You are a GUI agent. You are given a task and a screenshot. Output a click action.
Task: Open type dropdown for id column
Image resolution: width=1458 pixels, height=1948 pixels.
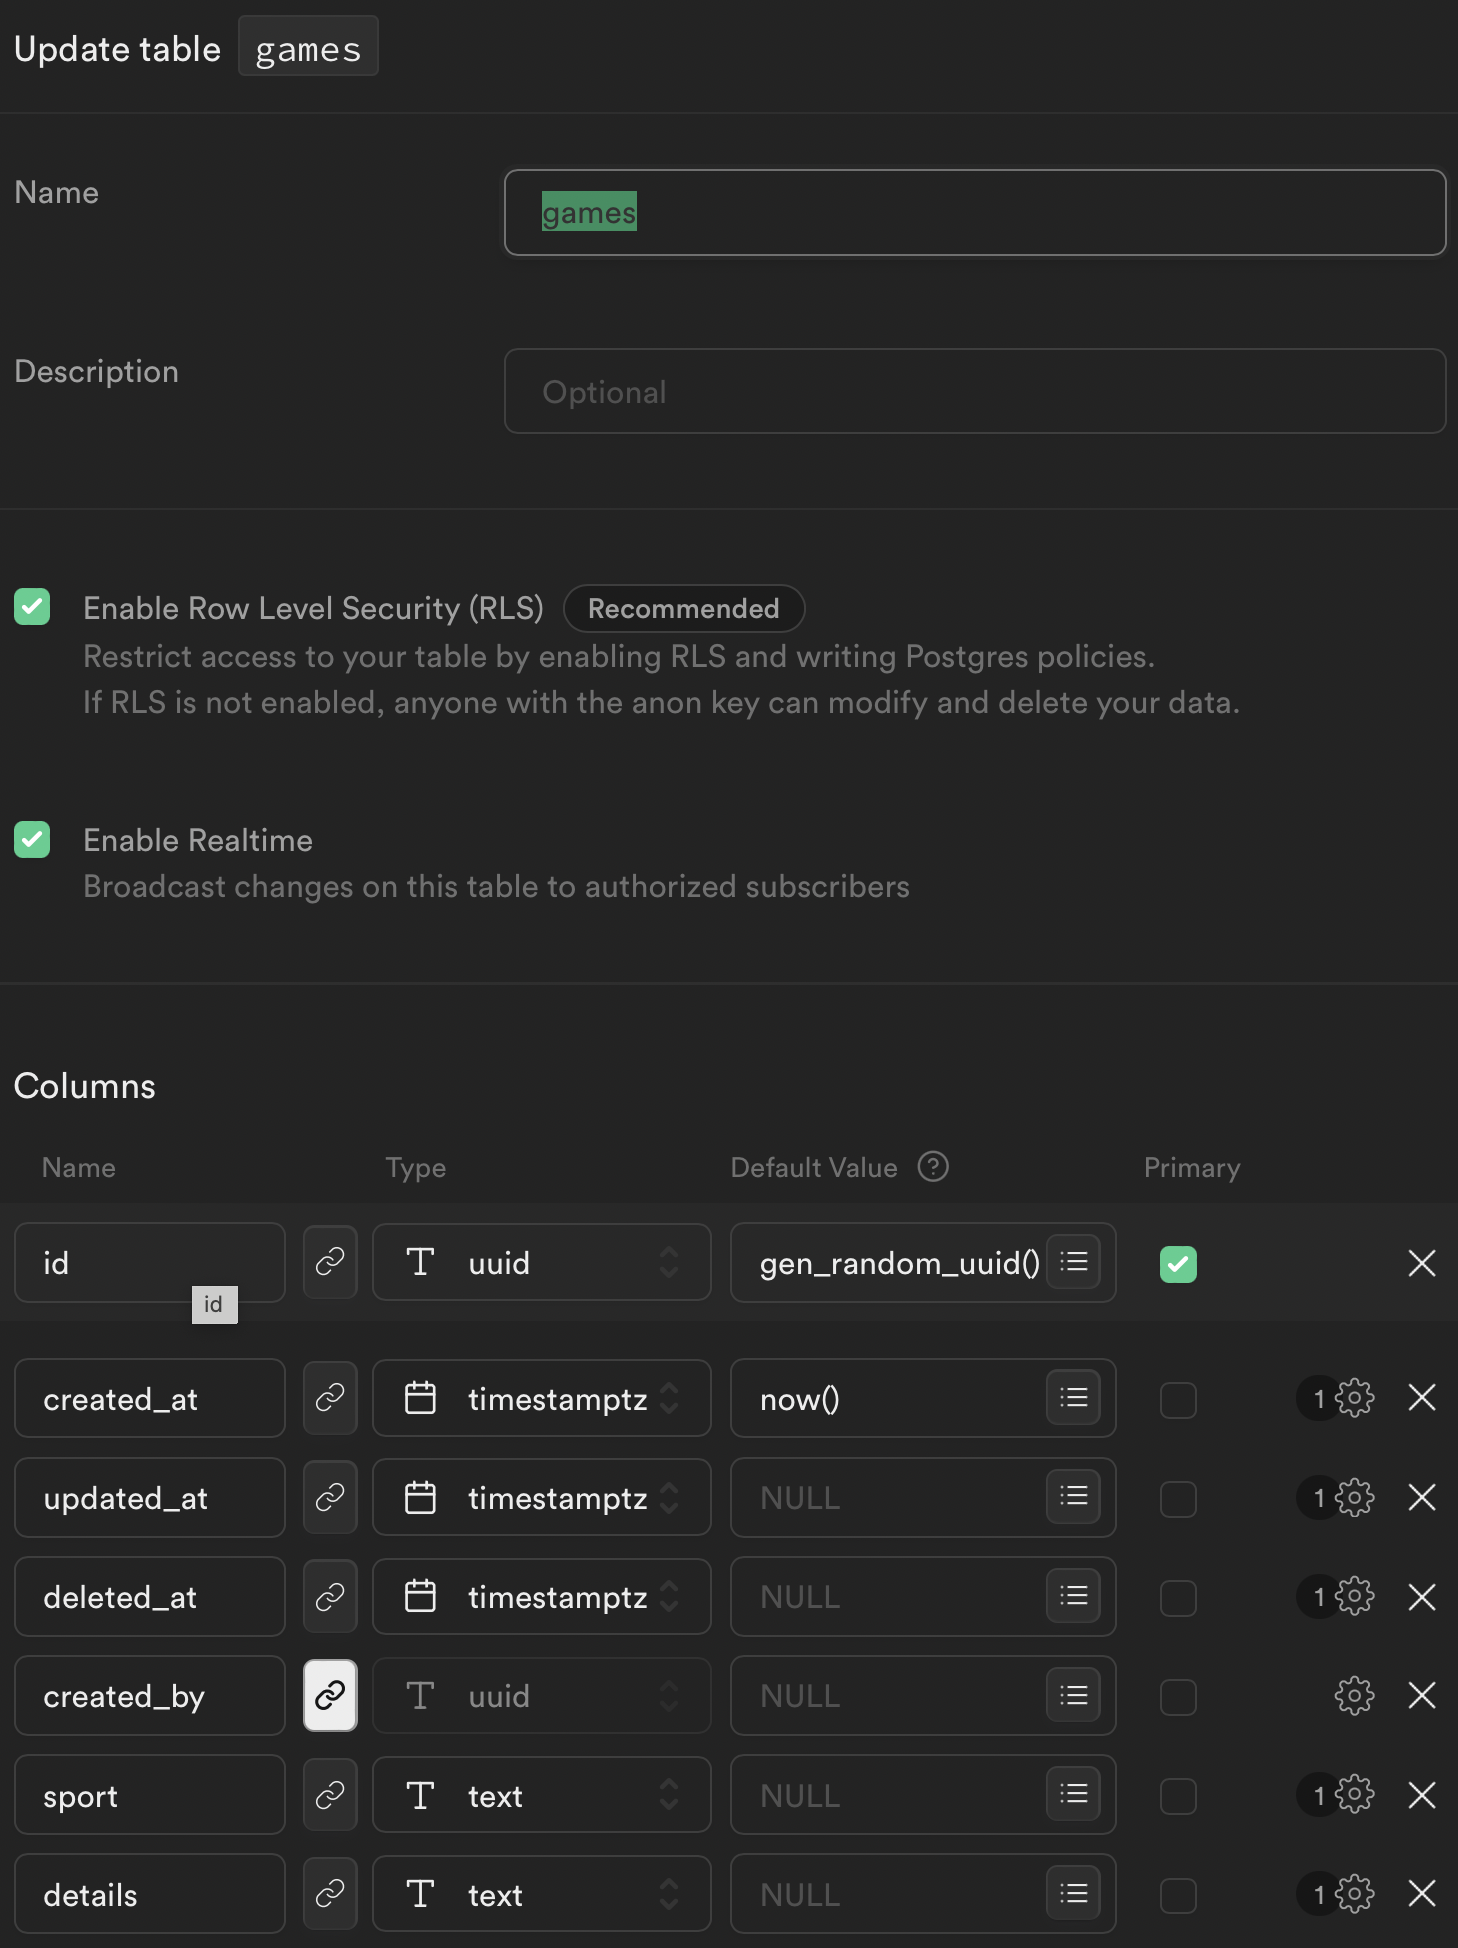[x=541, y=1262]
